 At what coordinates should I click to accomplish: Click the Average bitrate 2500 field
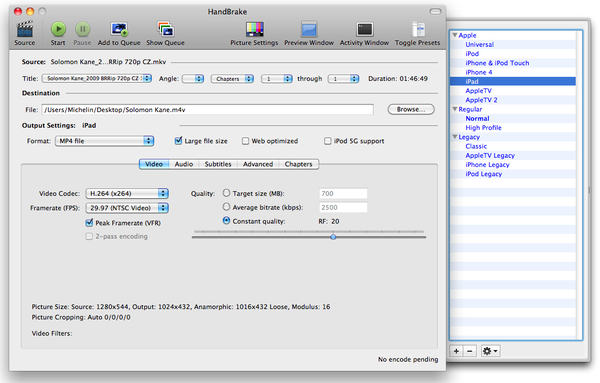click(x=343, y=207)
